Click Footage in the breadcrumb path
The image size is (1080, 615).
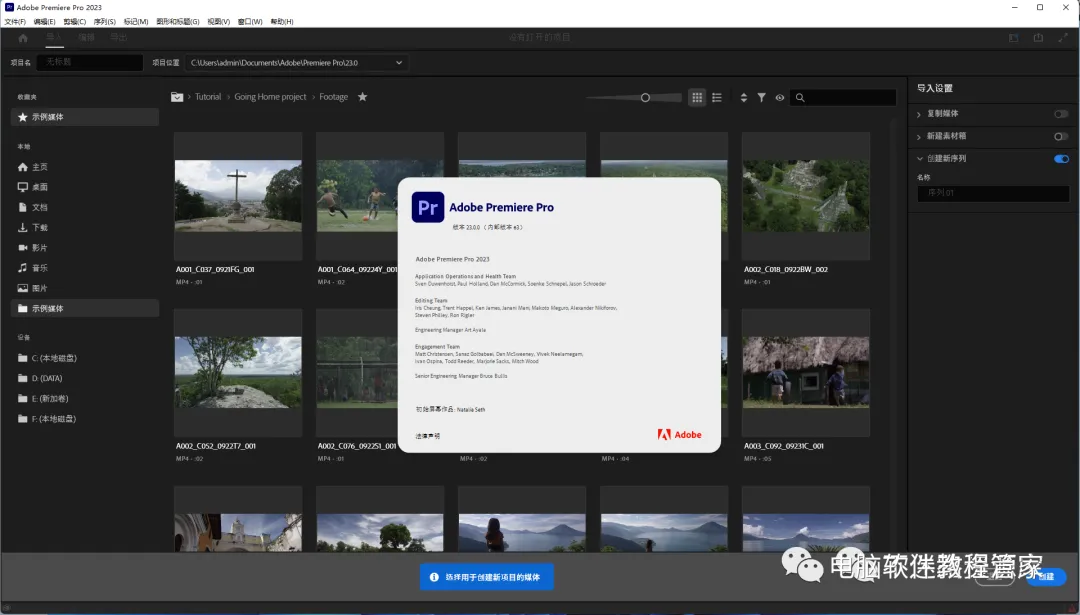coord(333,97)
